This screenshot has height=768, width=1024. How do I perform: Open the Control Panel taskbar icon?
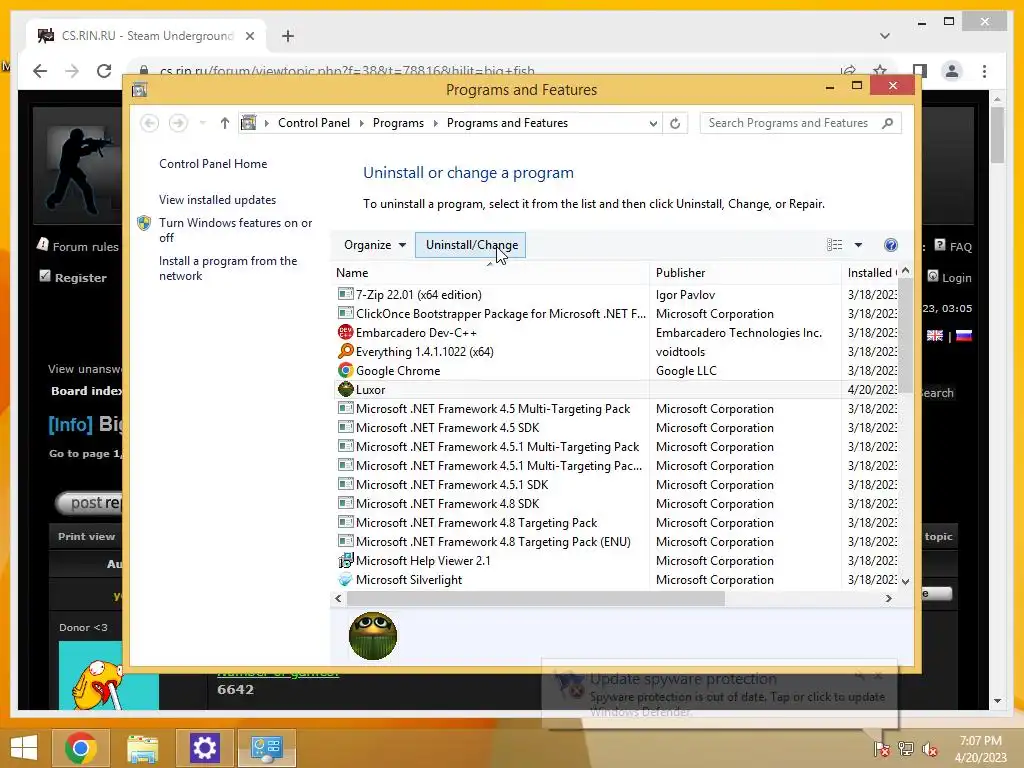(x=266, y=748)
